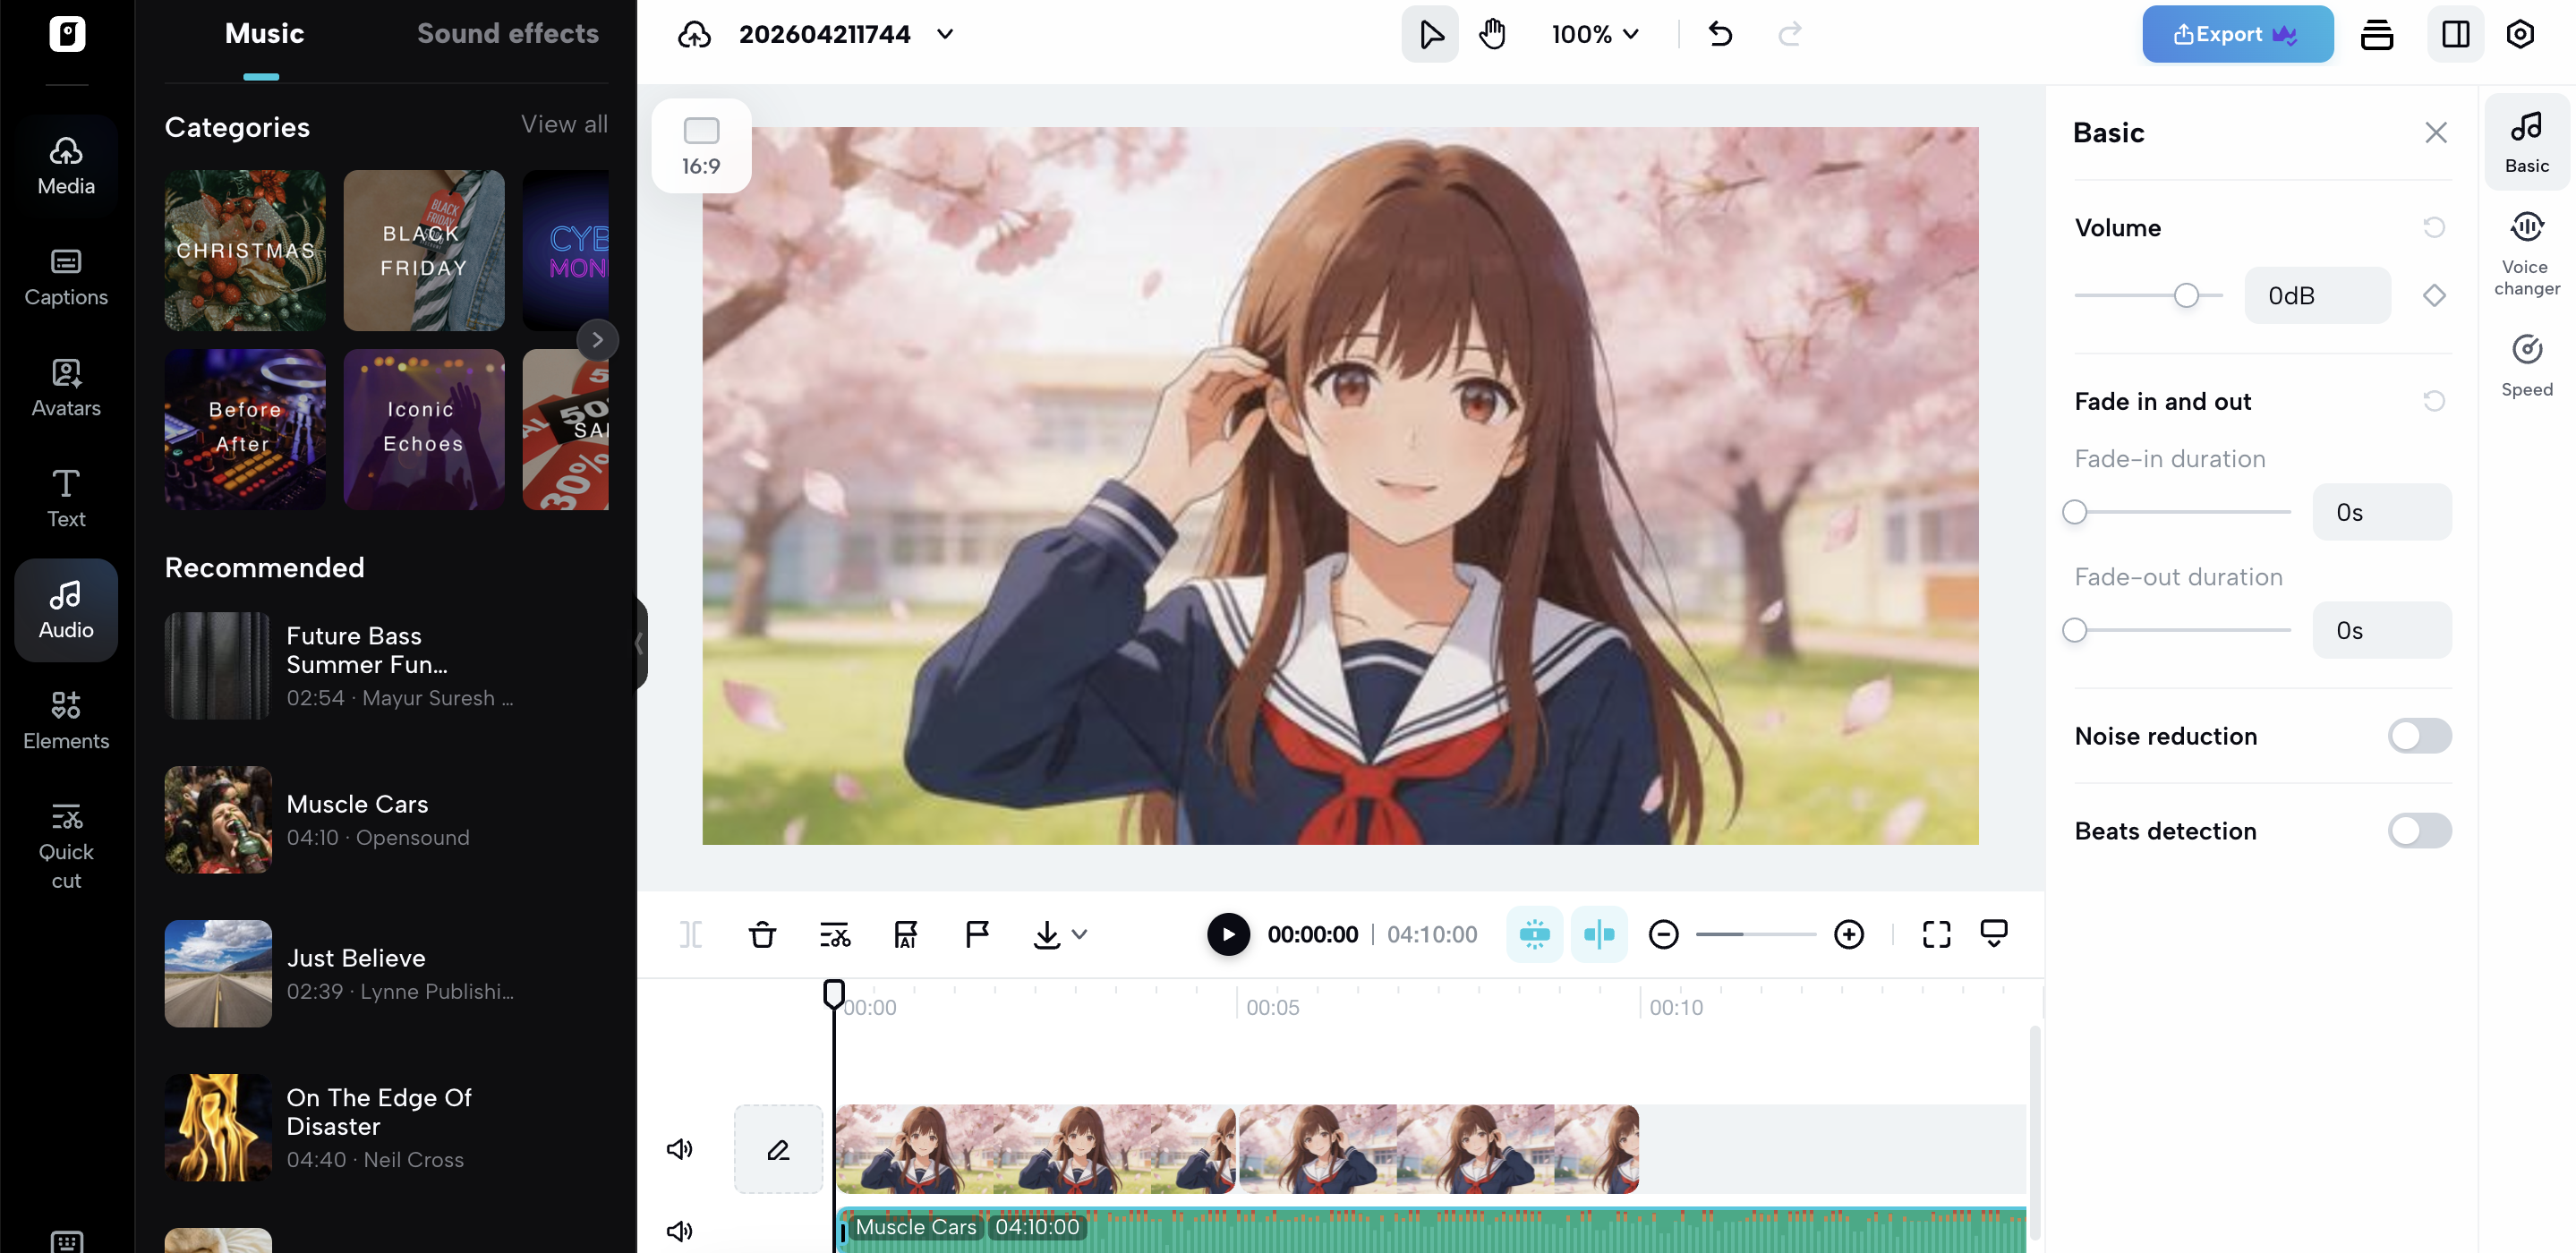The height and width of the screenshot is (1253, 2576).
Task: Open the Avatars panel
Action: [65, 388]
